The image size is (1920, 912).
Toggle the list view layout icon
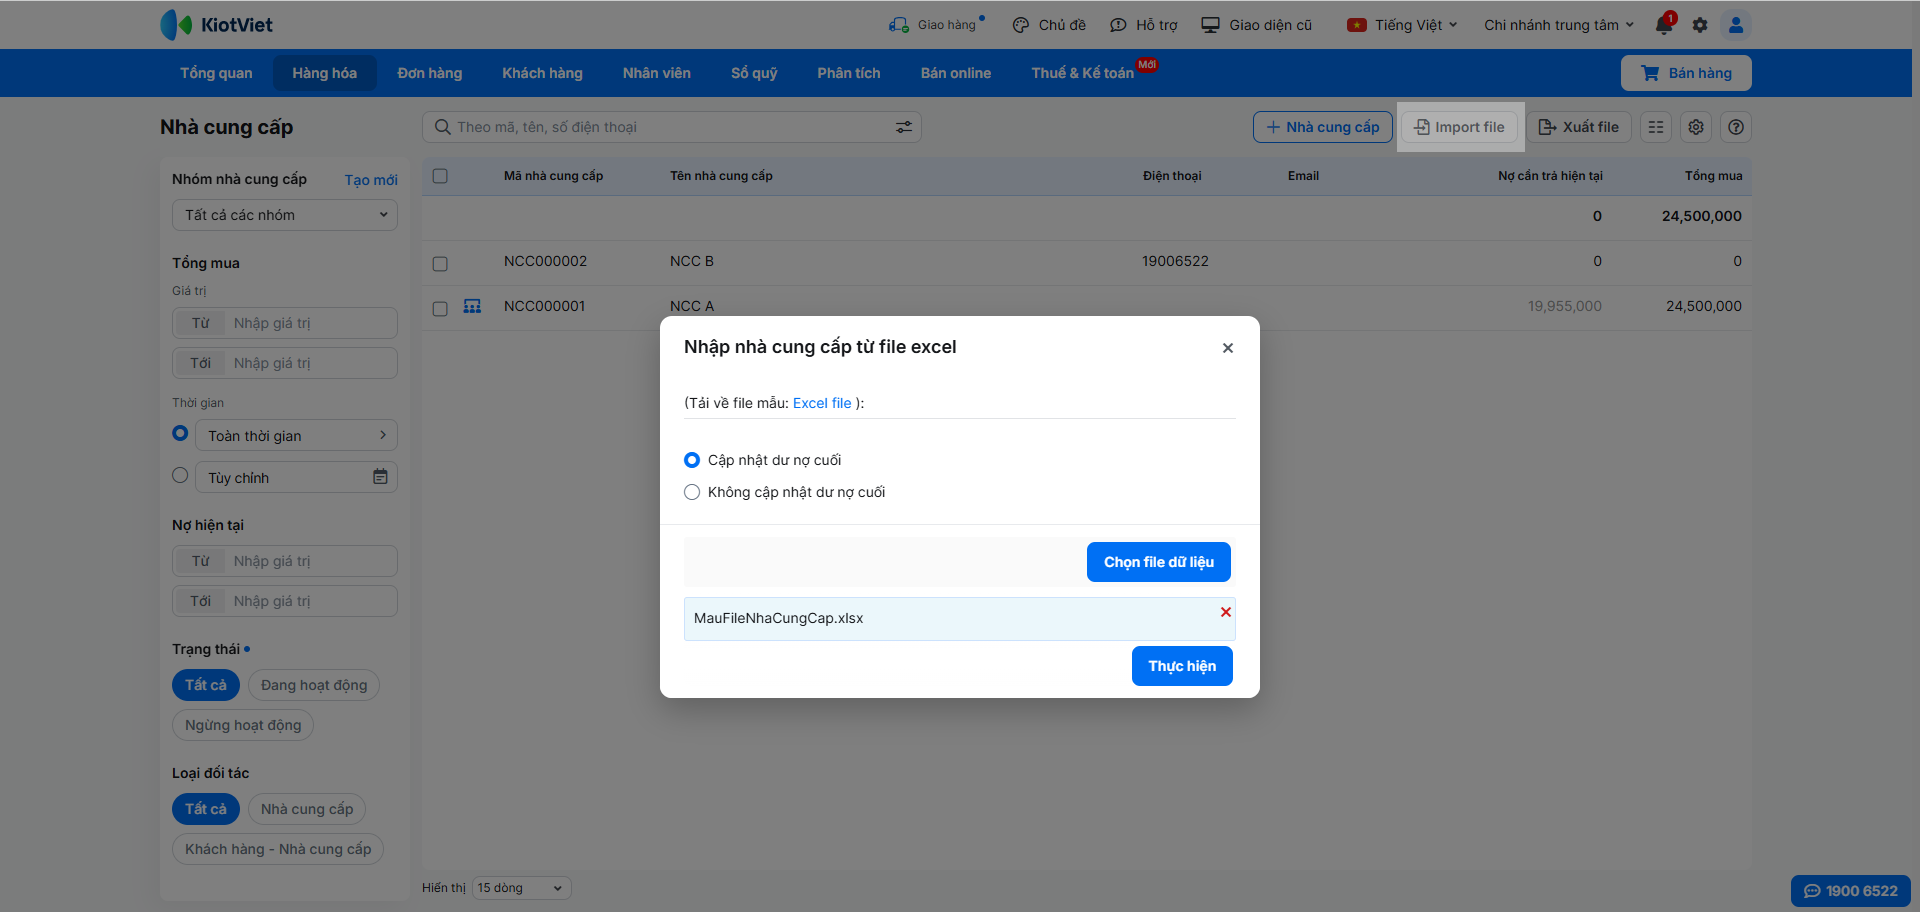1656,127
